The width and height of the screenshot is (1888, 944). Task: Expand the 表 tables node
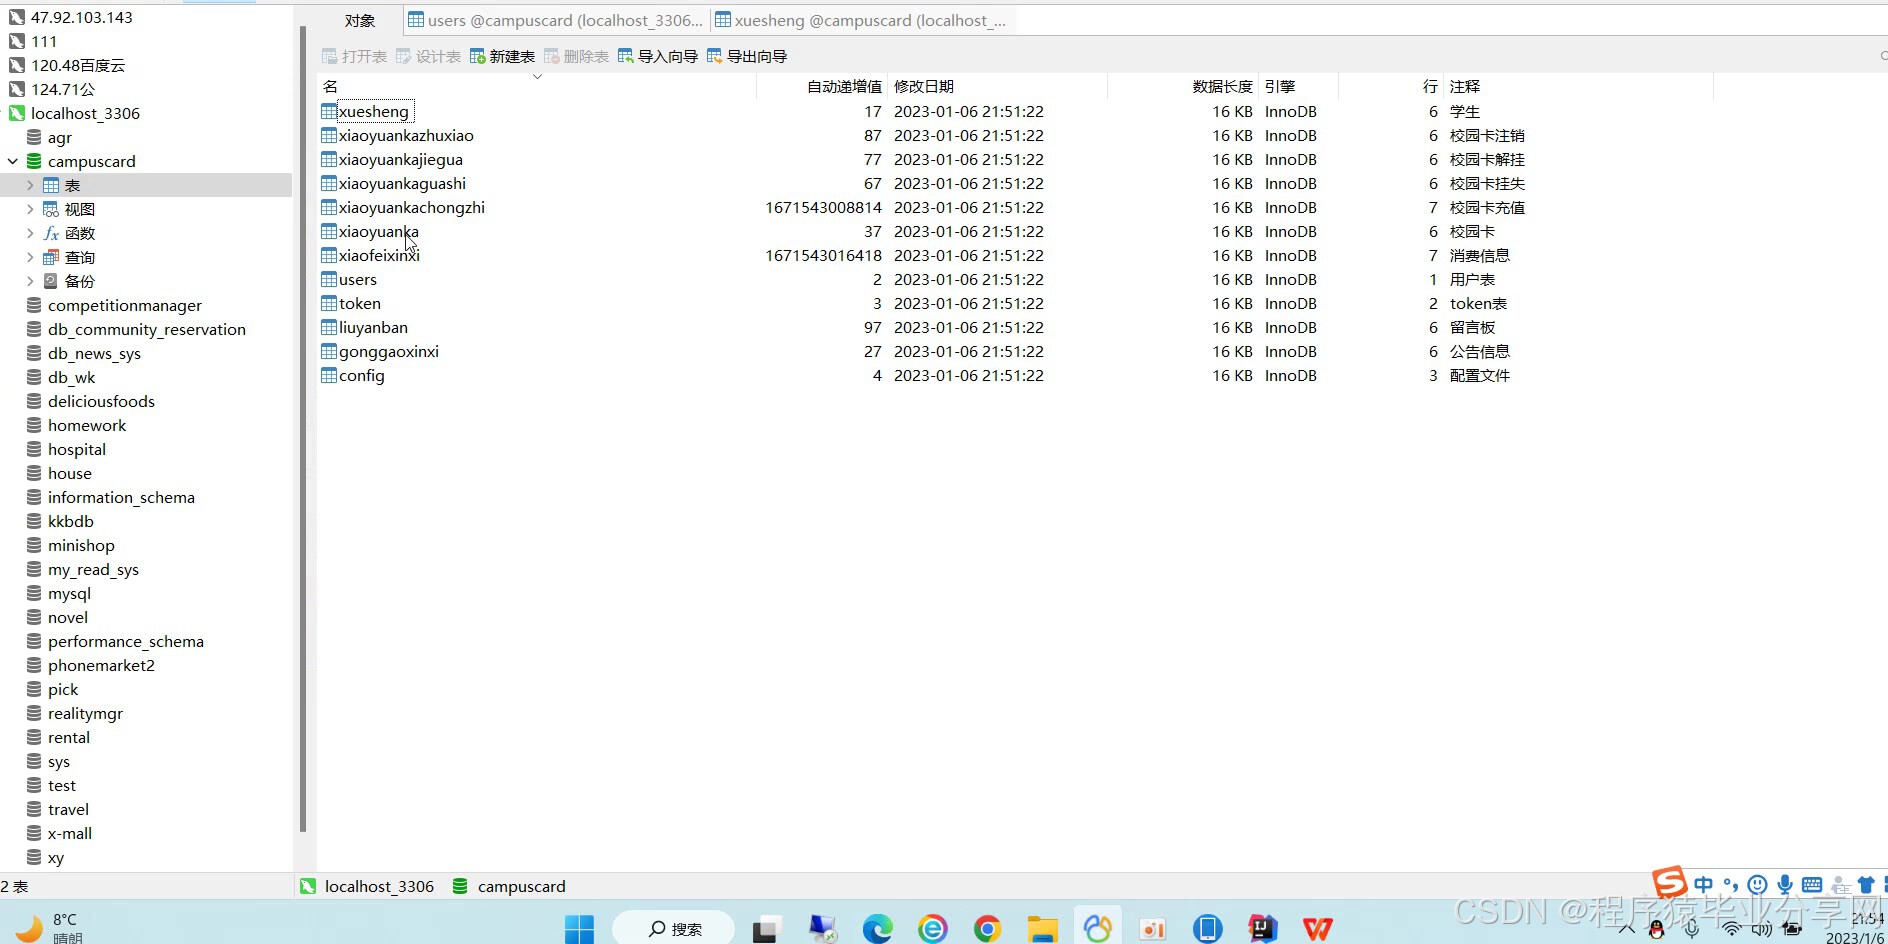30,185
